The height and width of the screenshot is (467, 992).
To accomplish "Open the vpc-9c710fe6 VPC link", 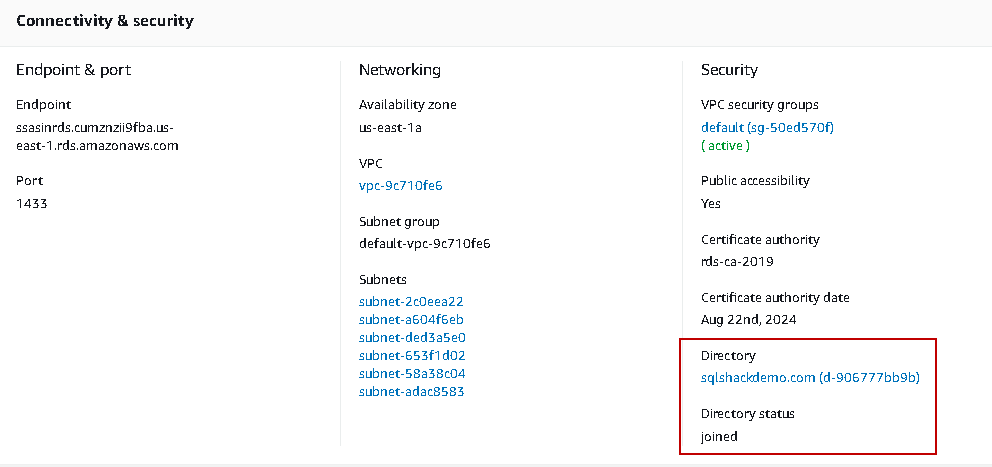I will [x=400, y=185].
